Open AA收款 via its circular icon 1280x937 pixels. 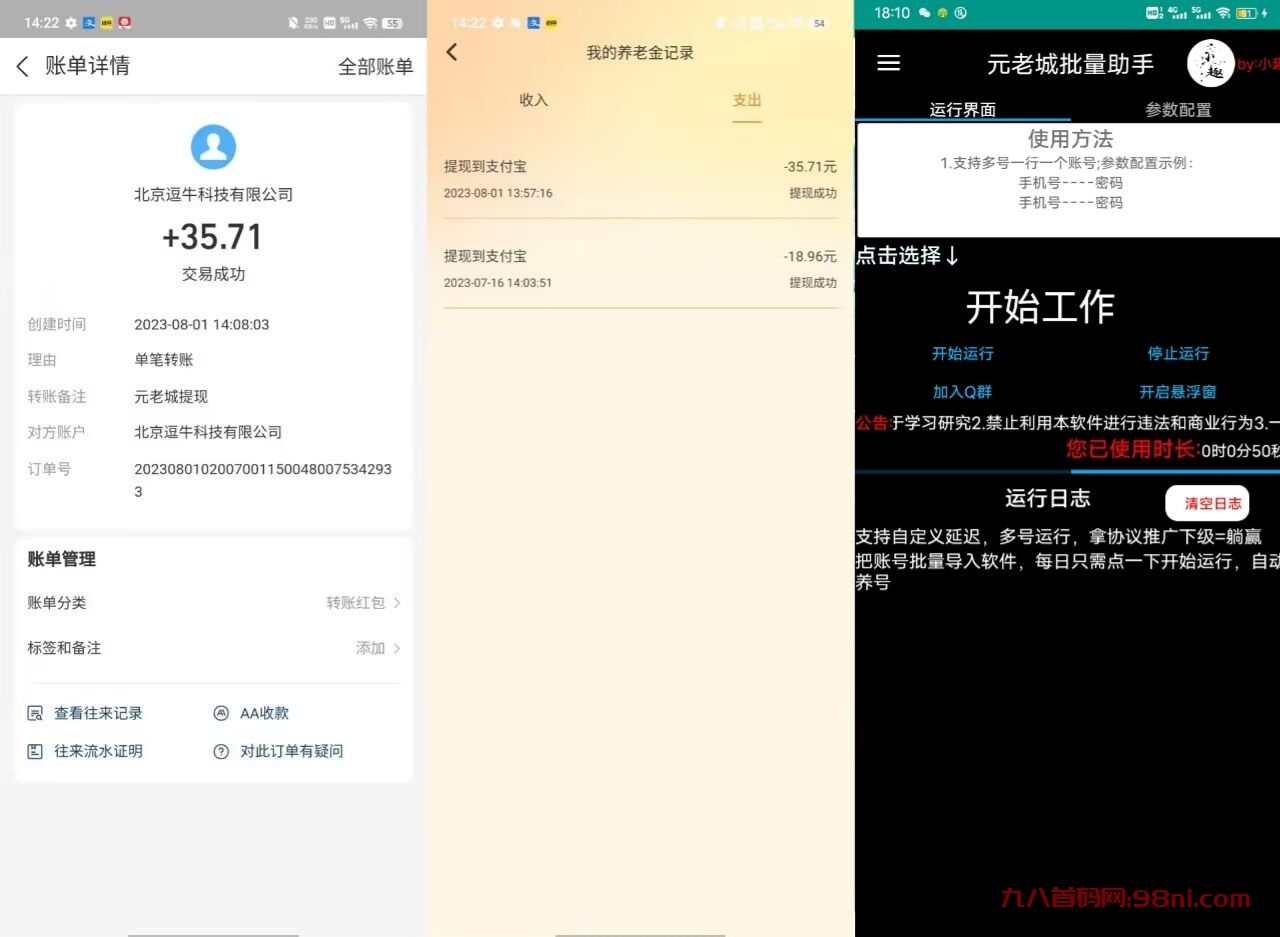coord(221,713)
